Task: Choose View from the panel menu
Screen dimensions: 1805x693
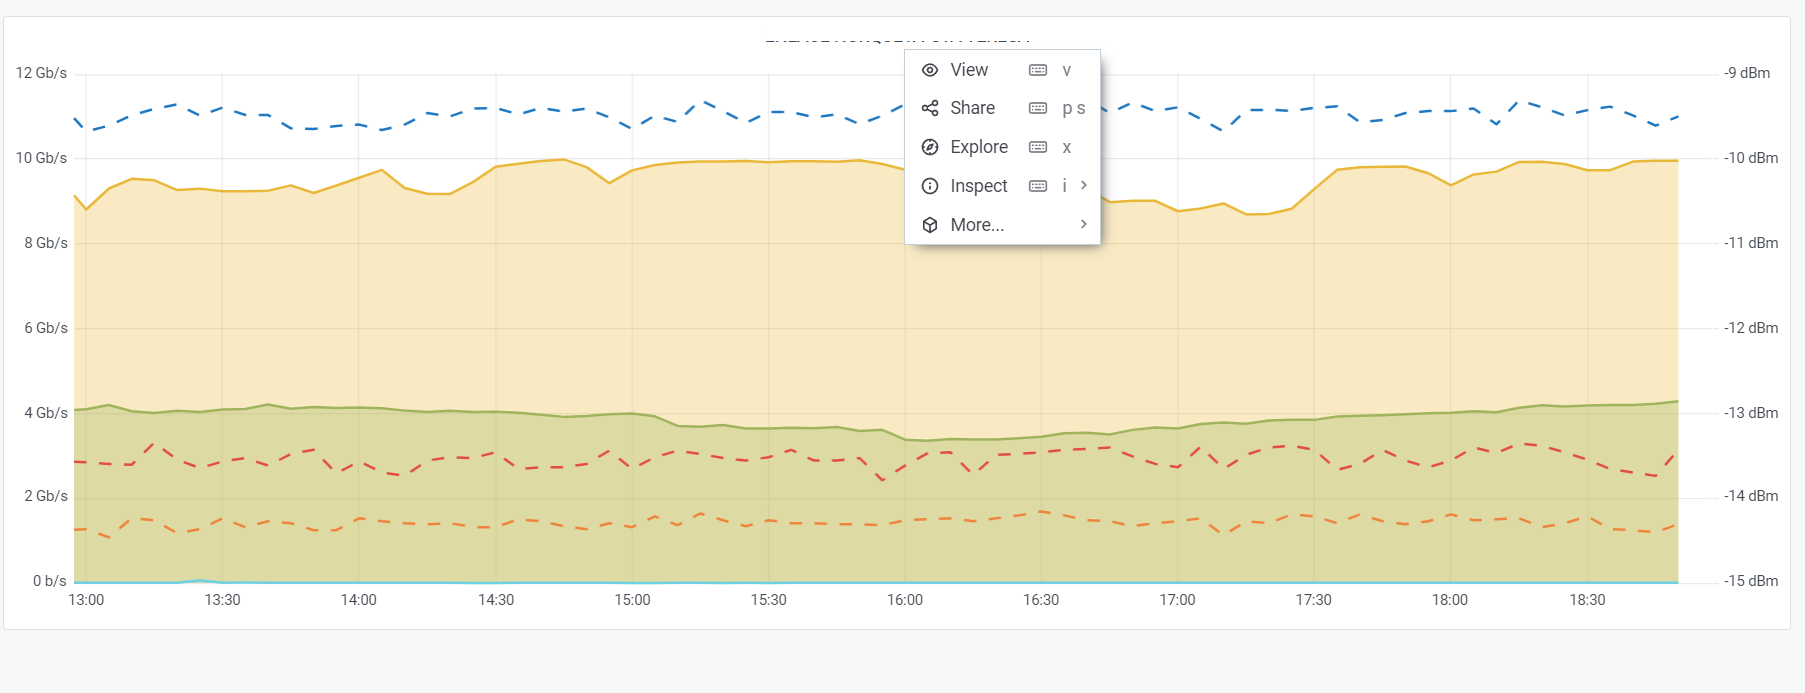Action: coord(969,70)
